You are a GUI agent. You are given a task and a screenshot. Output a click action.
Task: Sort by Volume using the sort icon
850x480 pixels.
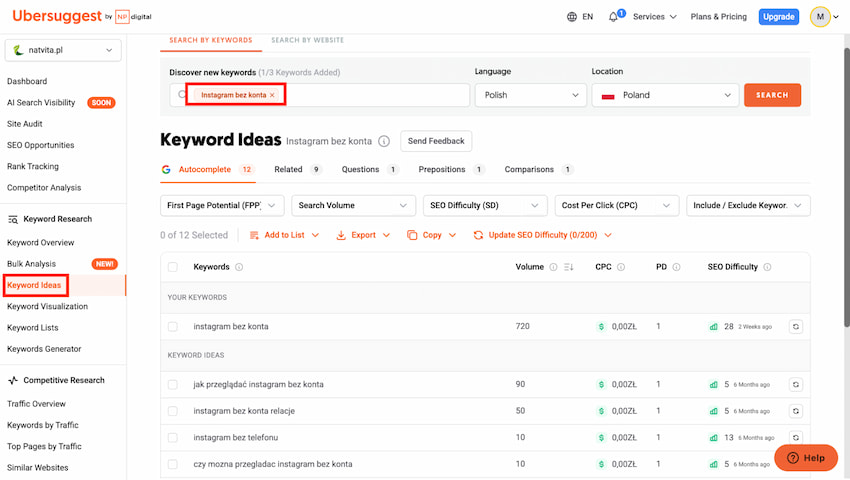point(568,267)
